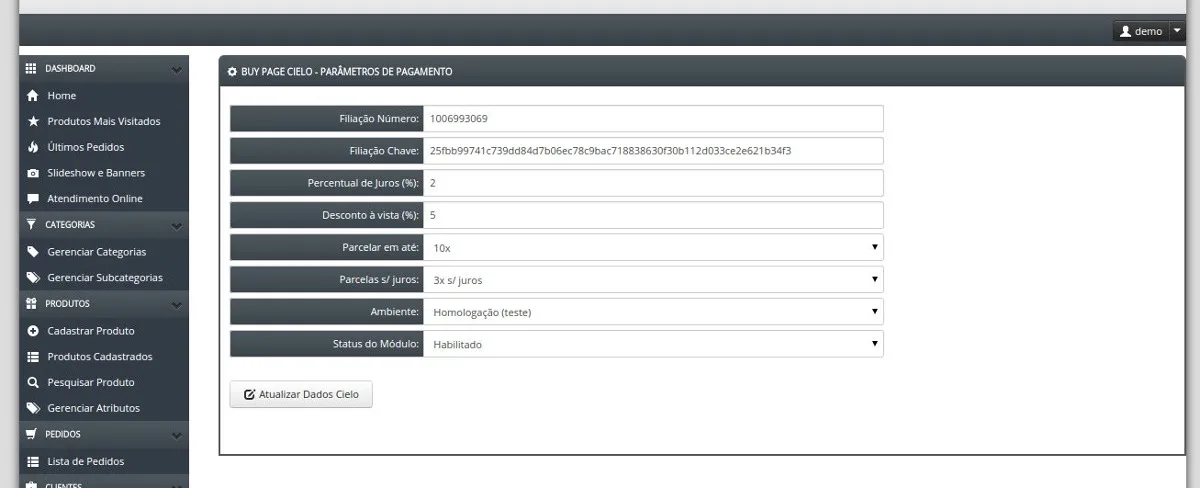This screenshot has width=1200, height=488.
Task: Click the user icon next to demo
Action: 1125,31
